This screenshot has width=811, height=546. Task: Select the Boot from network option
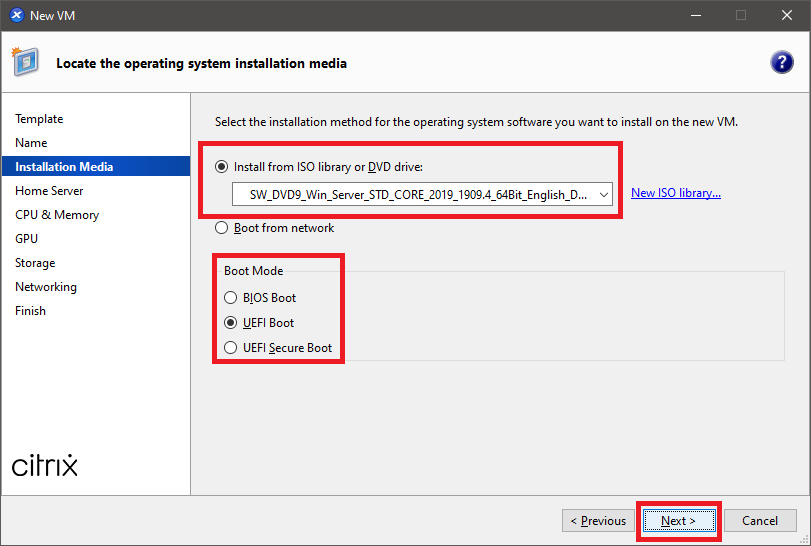click(x=222, y=228)
